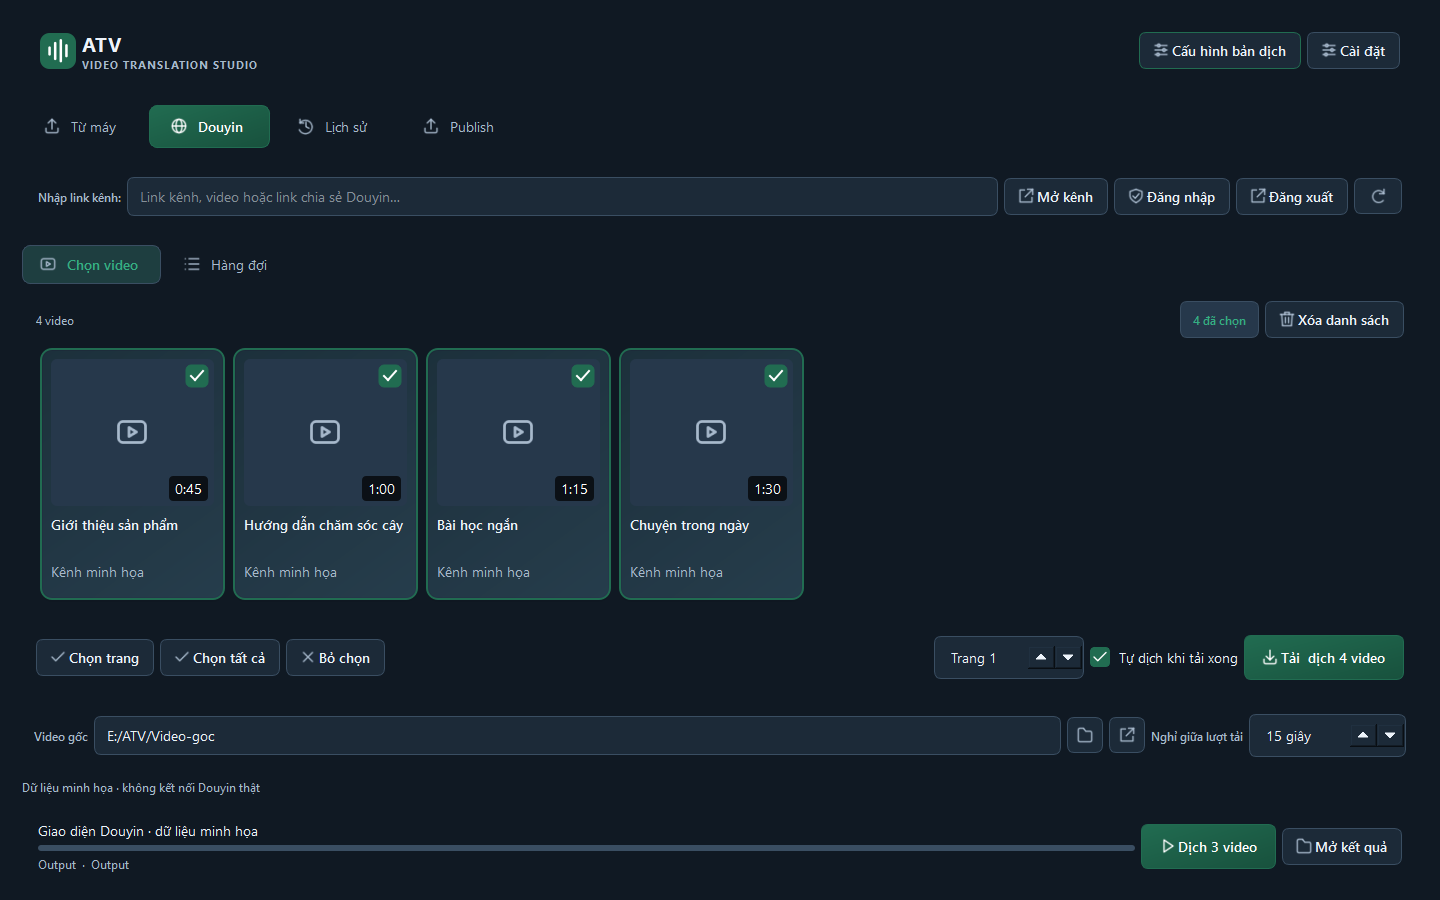This screenshot has height=900, width=1440.
Task: Click the Dịch 3 video button
Action: (x=1208, y=847)
